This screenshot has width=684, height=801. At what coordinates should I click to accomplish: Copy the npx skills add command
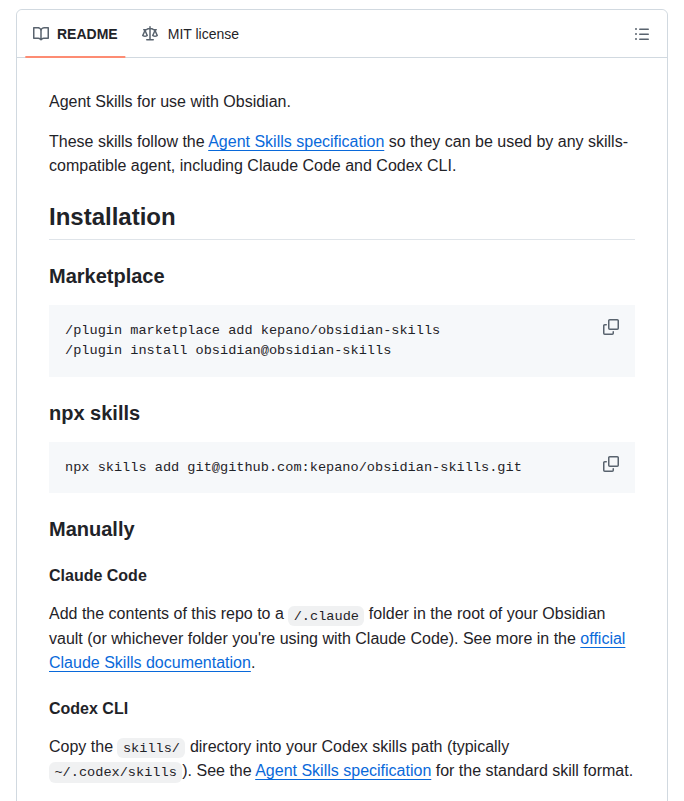pyautogui.click(x=611, y=464)
